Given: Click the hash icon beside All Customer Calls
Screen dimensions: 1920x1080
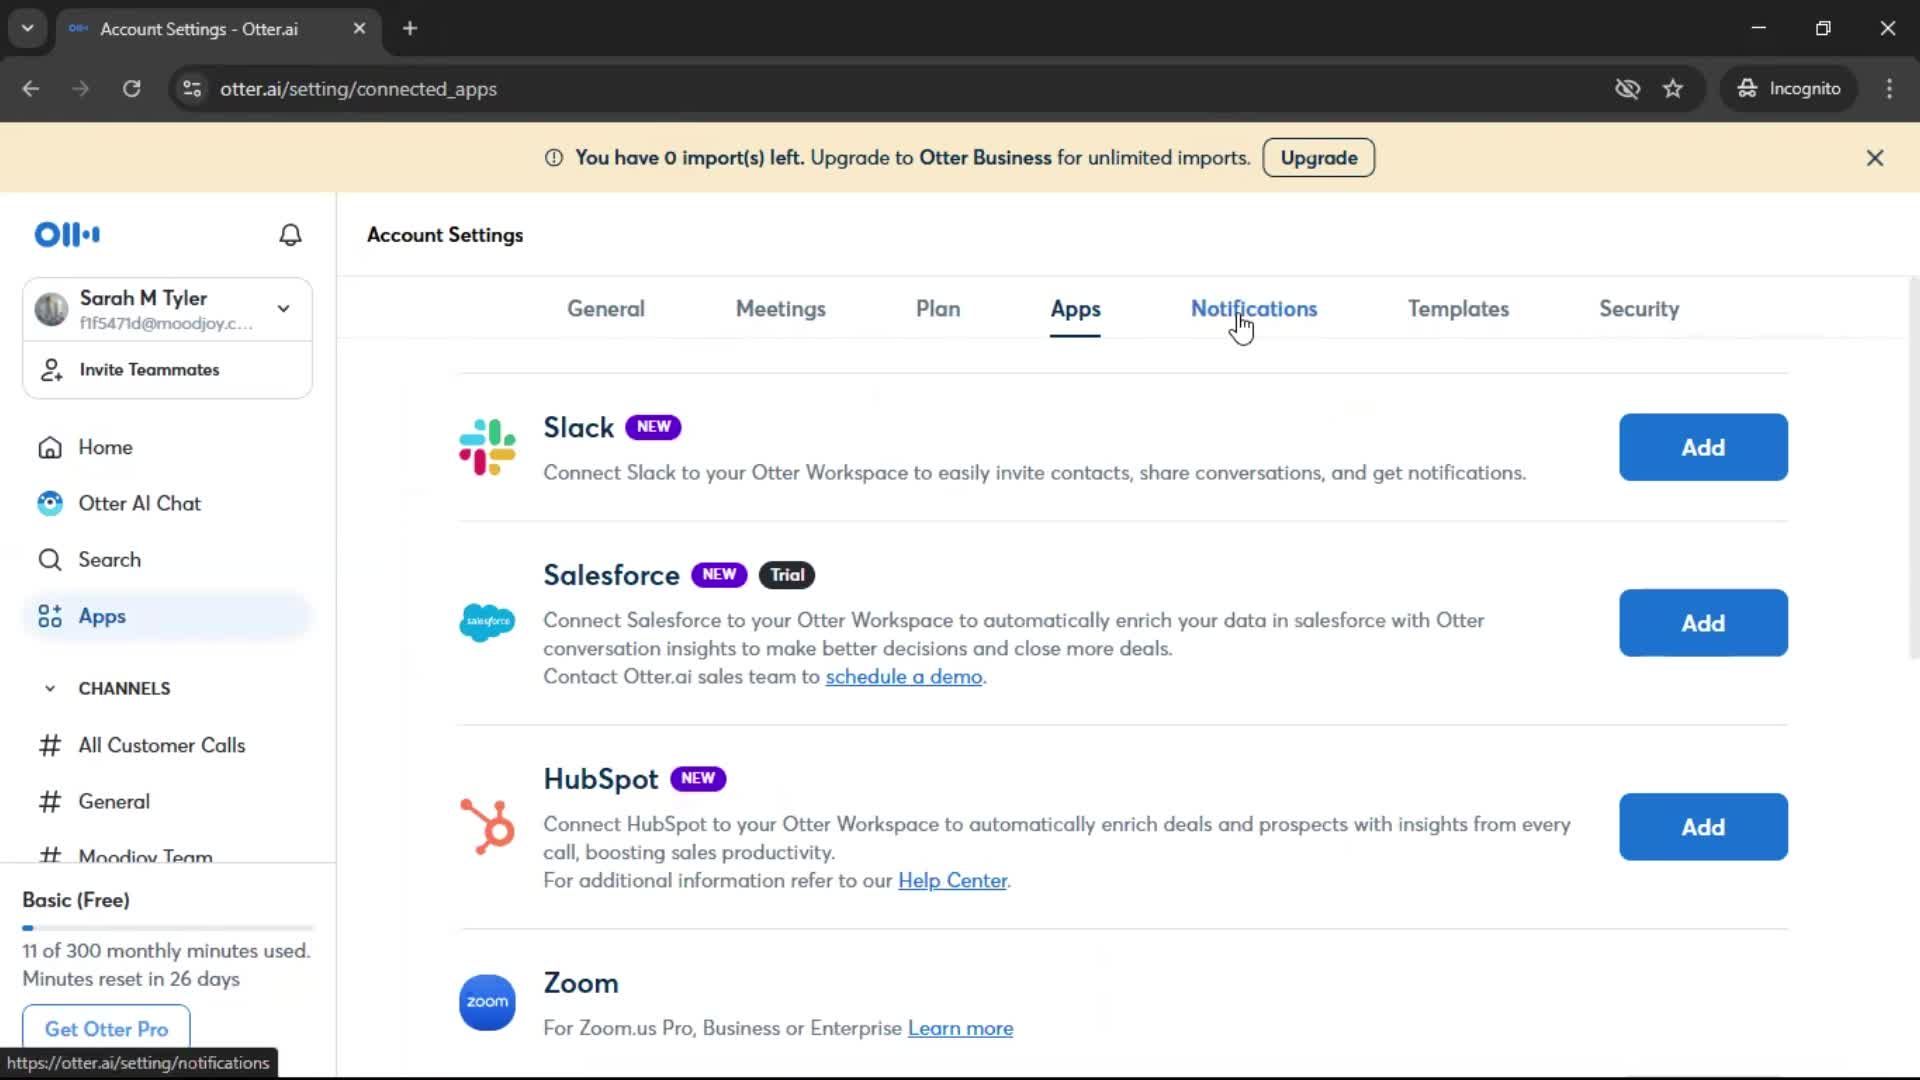Looking at the screenshot, I should coord(50,745).
